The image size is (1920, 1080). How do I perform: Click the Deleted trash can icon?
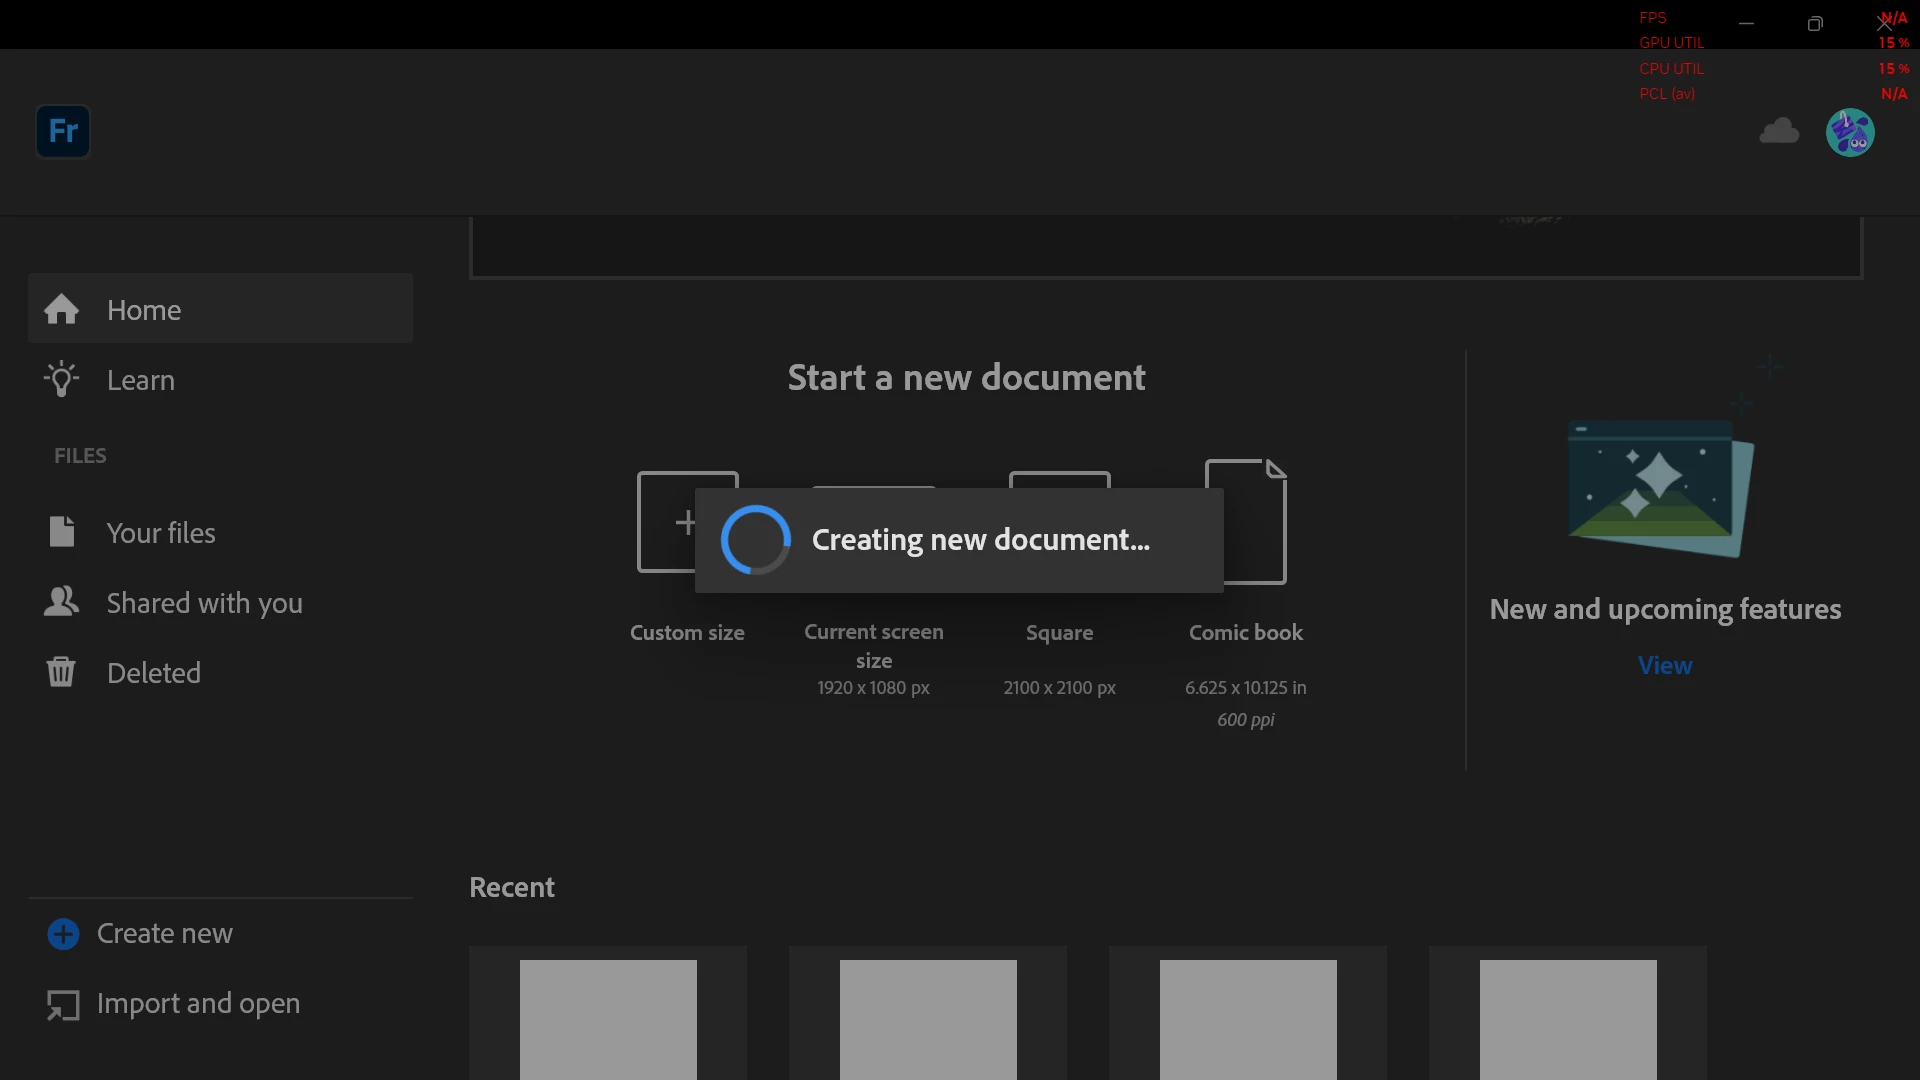[61, 672]
